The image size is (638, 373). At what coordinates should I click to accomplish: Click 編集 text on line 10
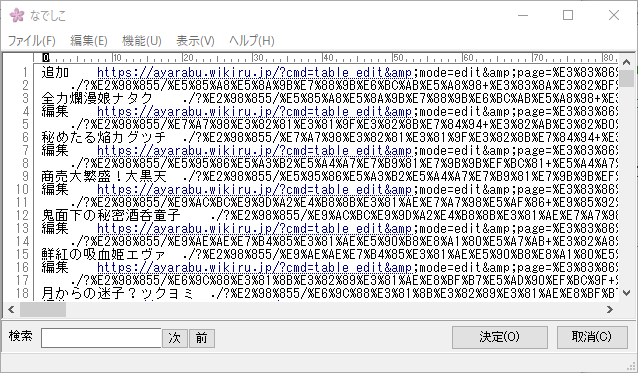pyautogui.click(x=55, y=190)
